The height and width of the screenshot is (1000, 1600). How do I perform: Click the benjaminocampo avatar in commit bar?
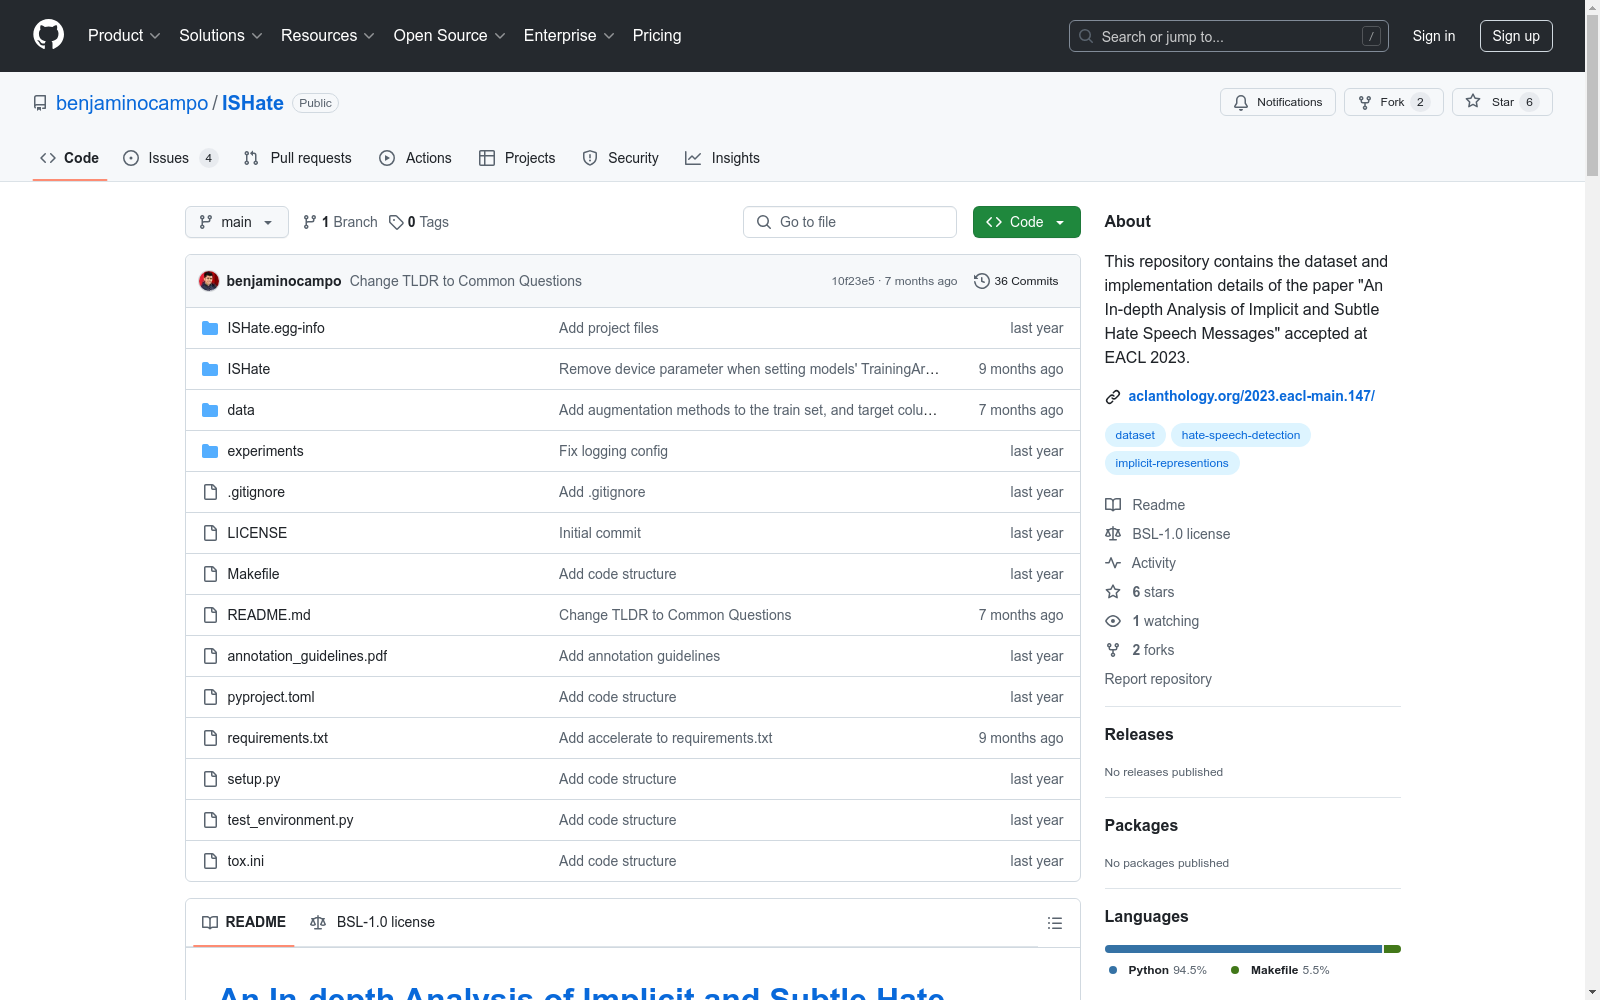click(209, 281)
